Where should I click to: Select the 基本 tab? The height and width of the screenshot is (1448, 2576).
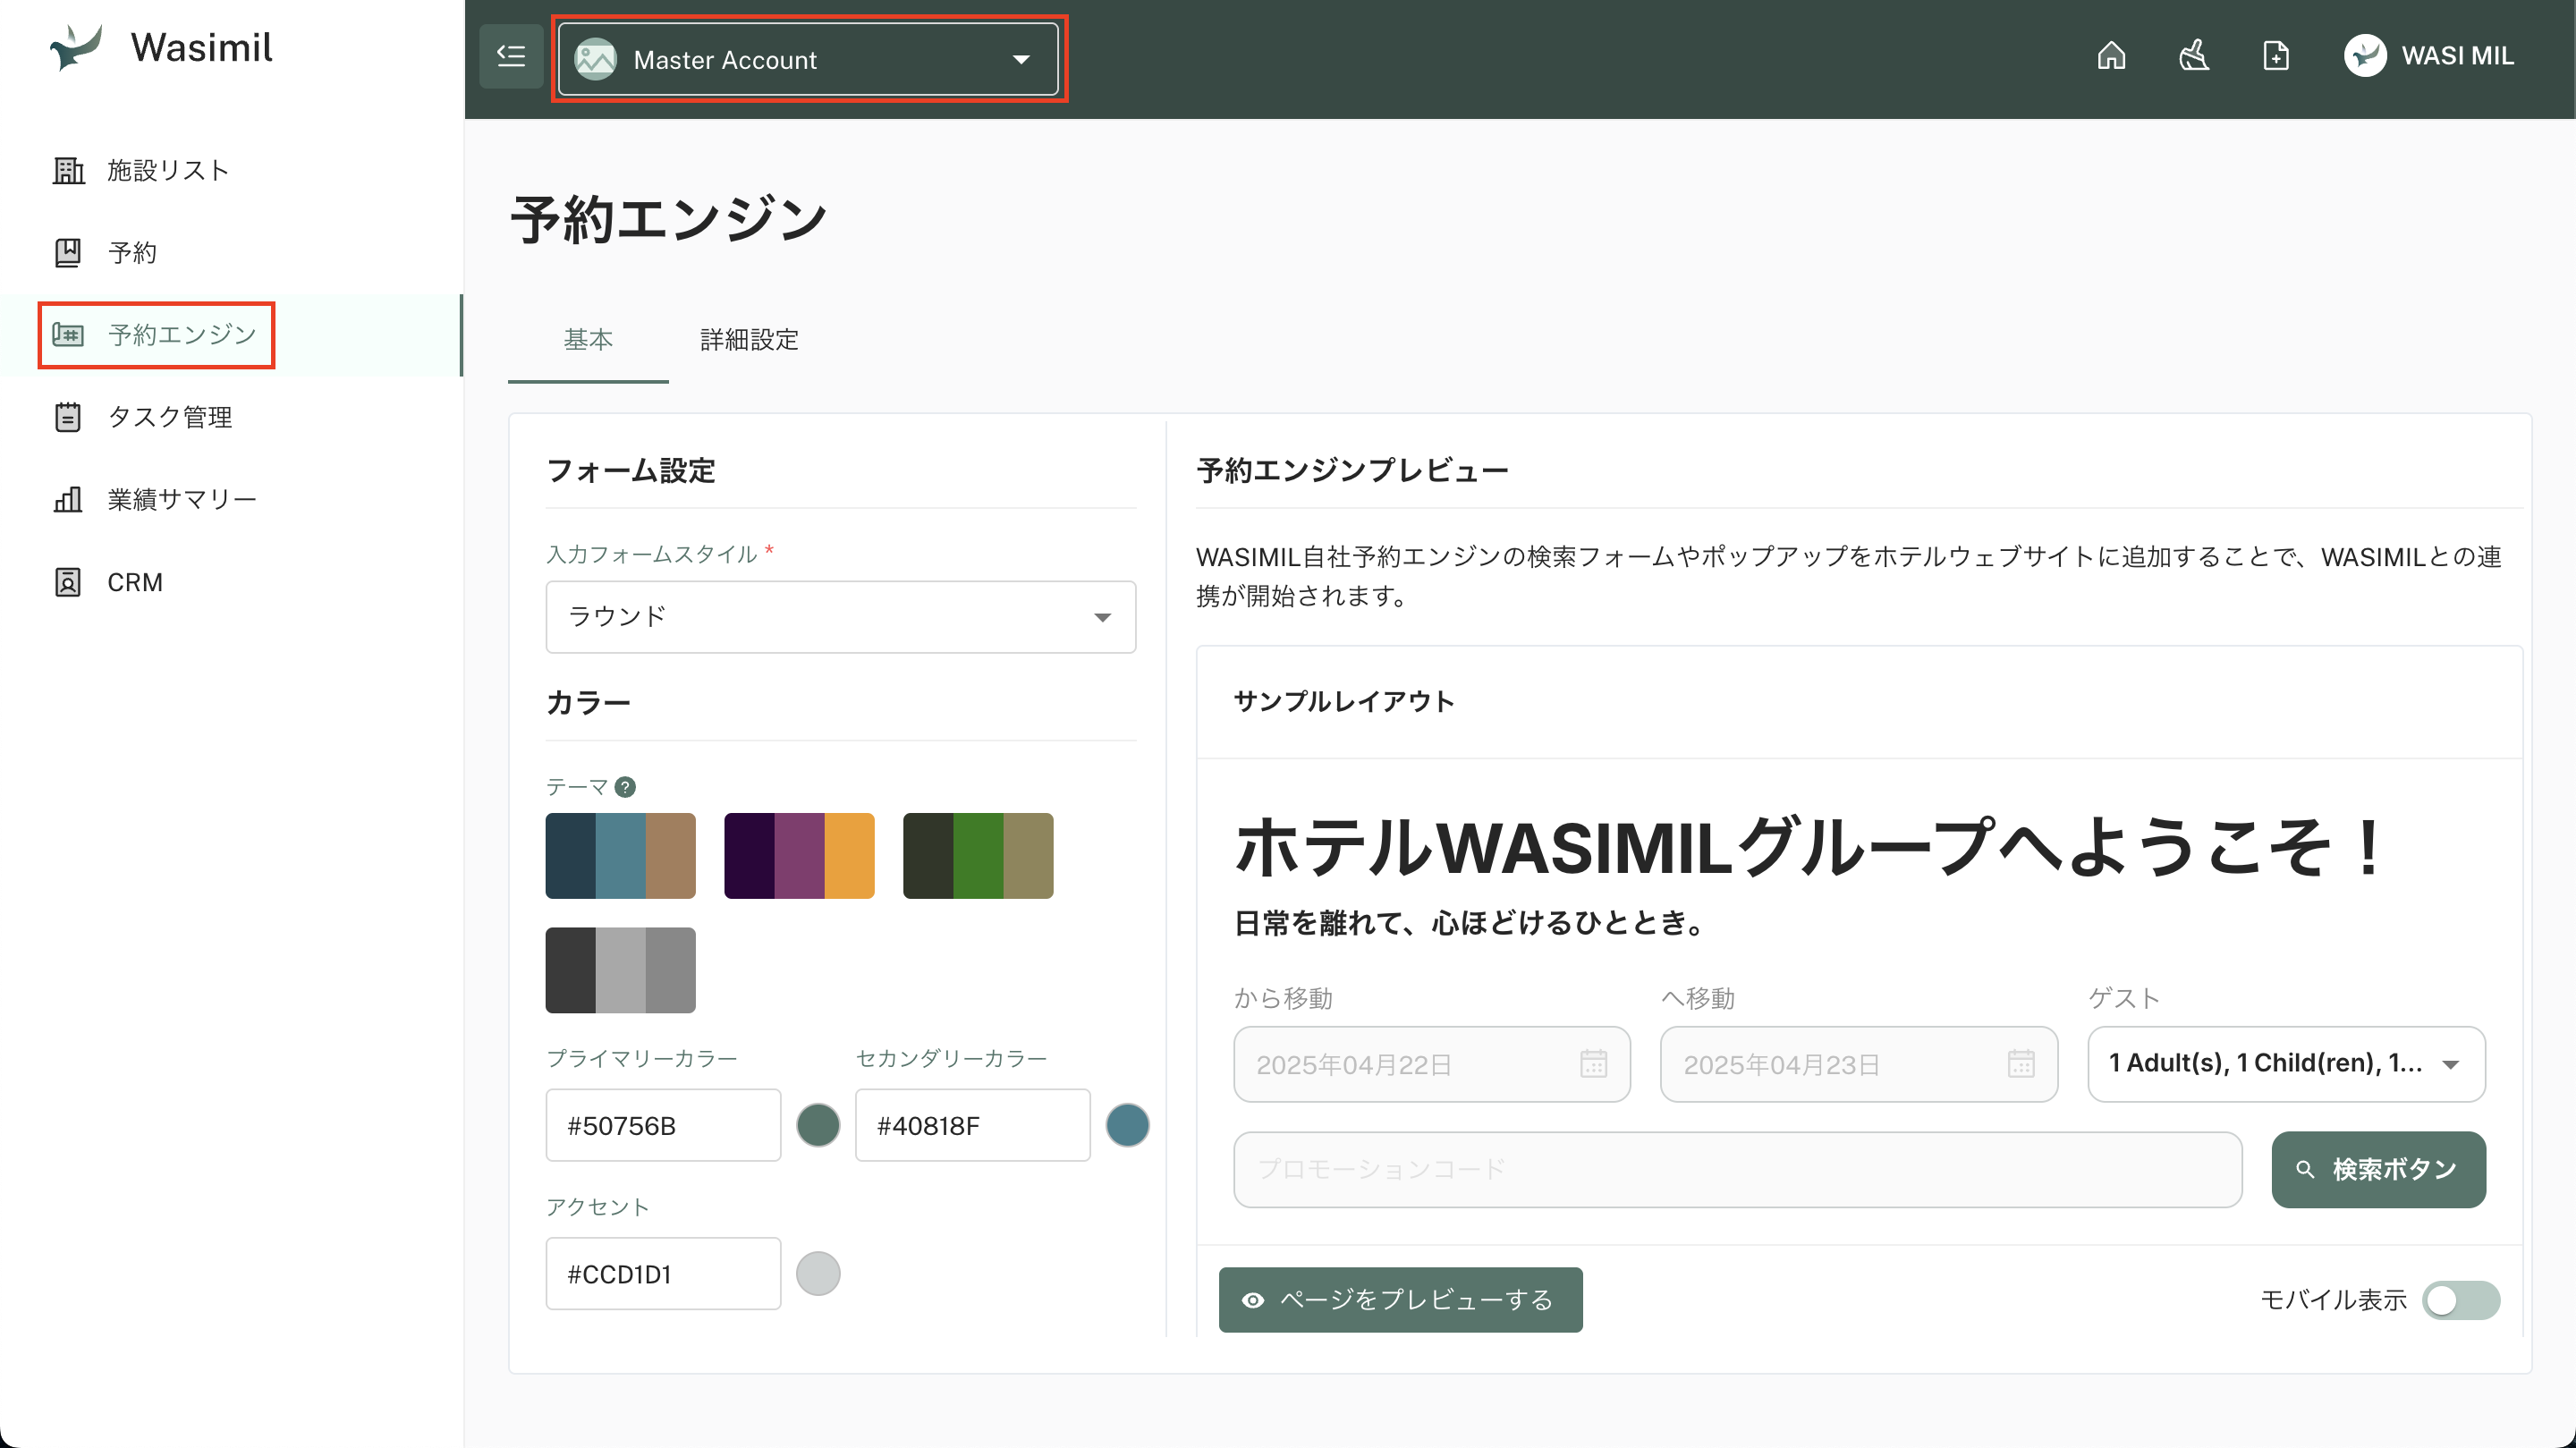tap(588, 340)
